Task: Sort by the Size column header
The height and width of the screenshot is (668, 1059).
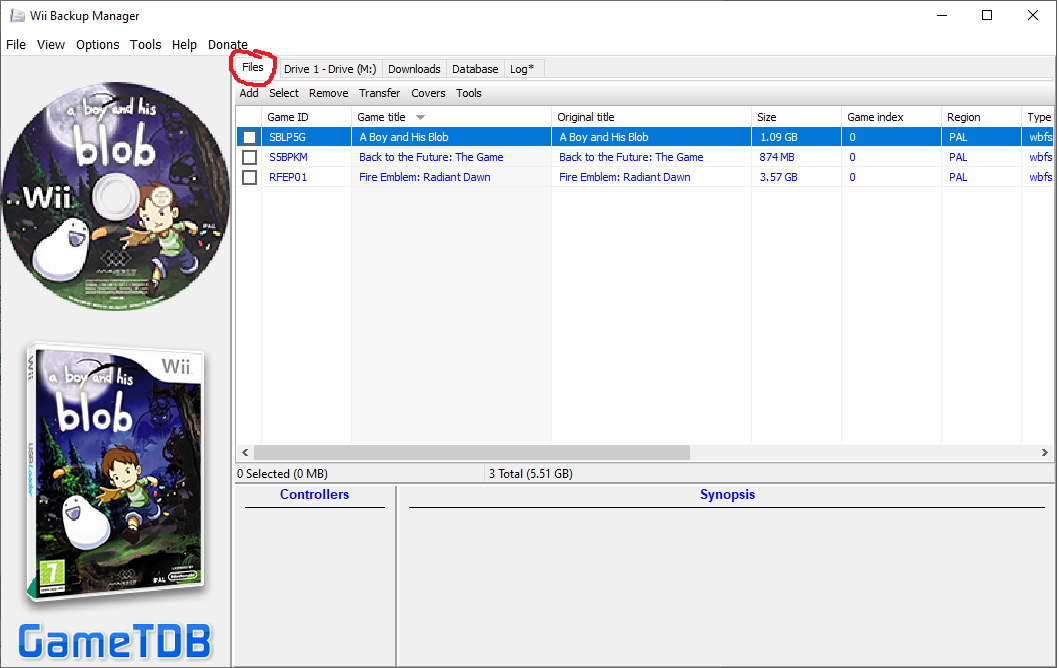Action: (796, 117)
